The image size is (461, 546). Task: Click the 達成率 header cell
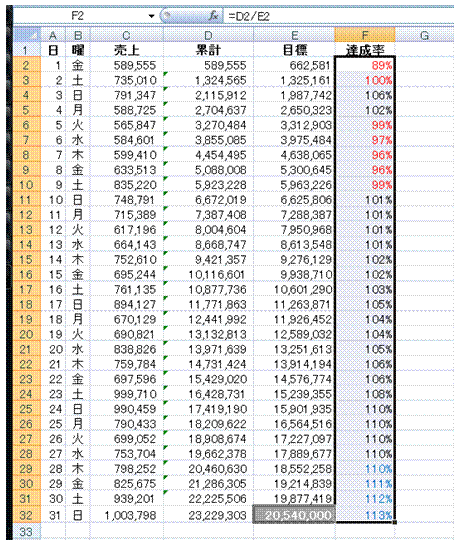tap(365, 50)
